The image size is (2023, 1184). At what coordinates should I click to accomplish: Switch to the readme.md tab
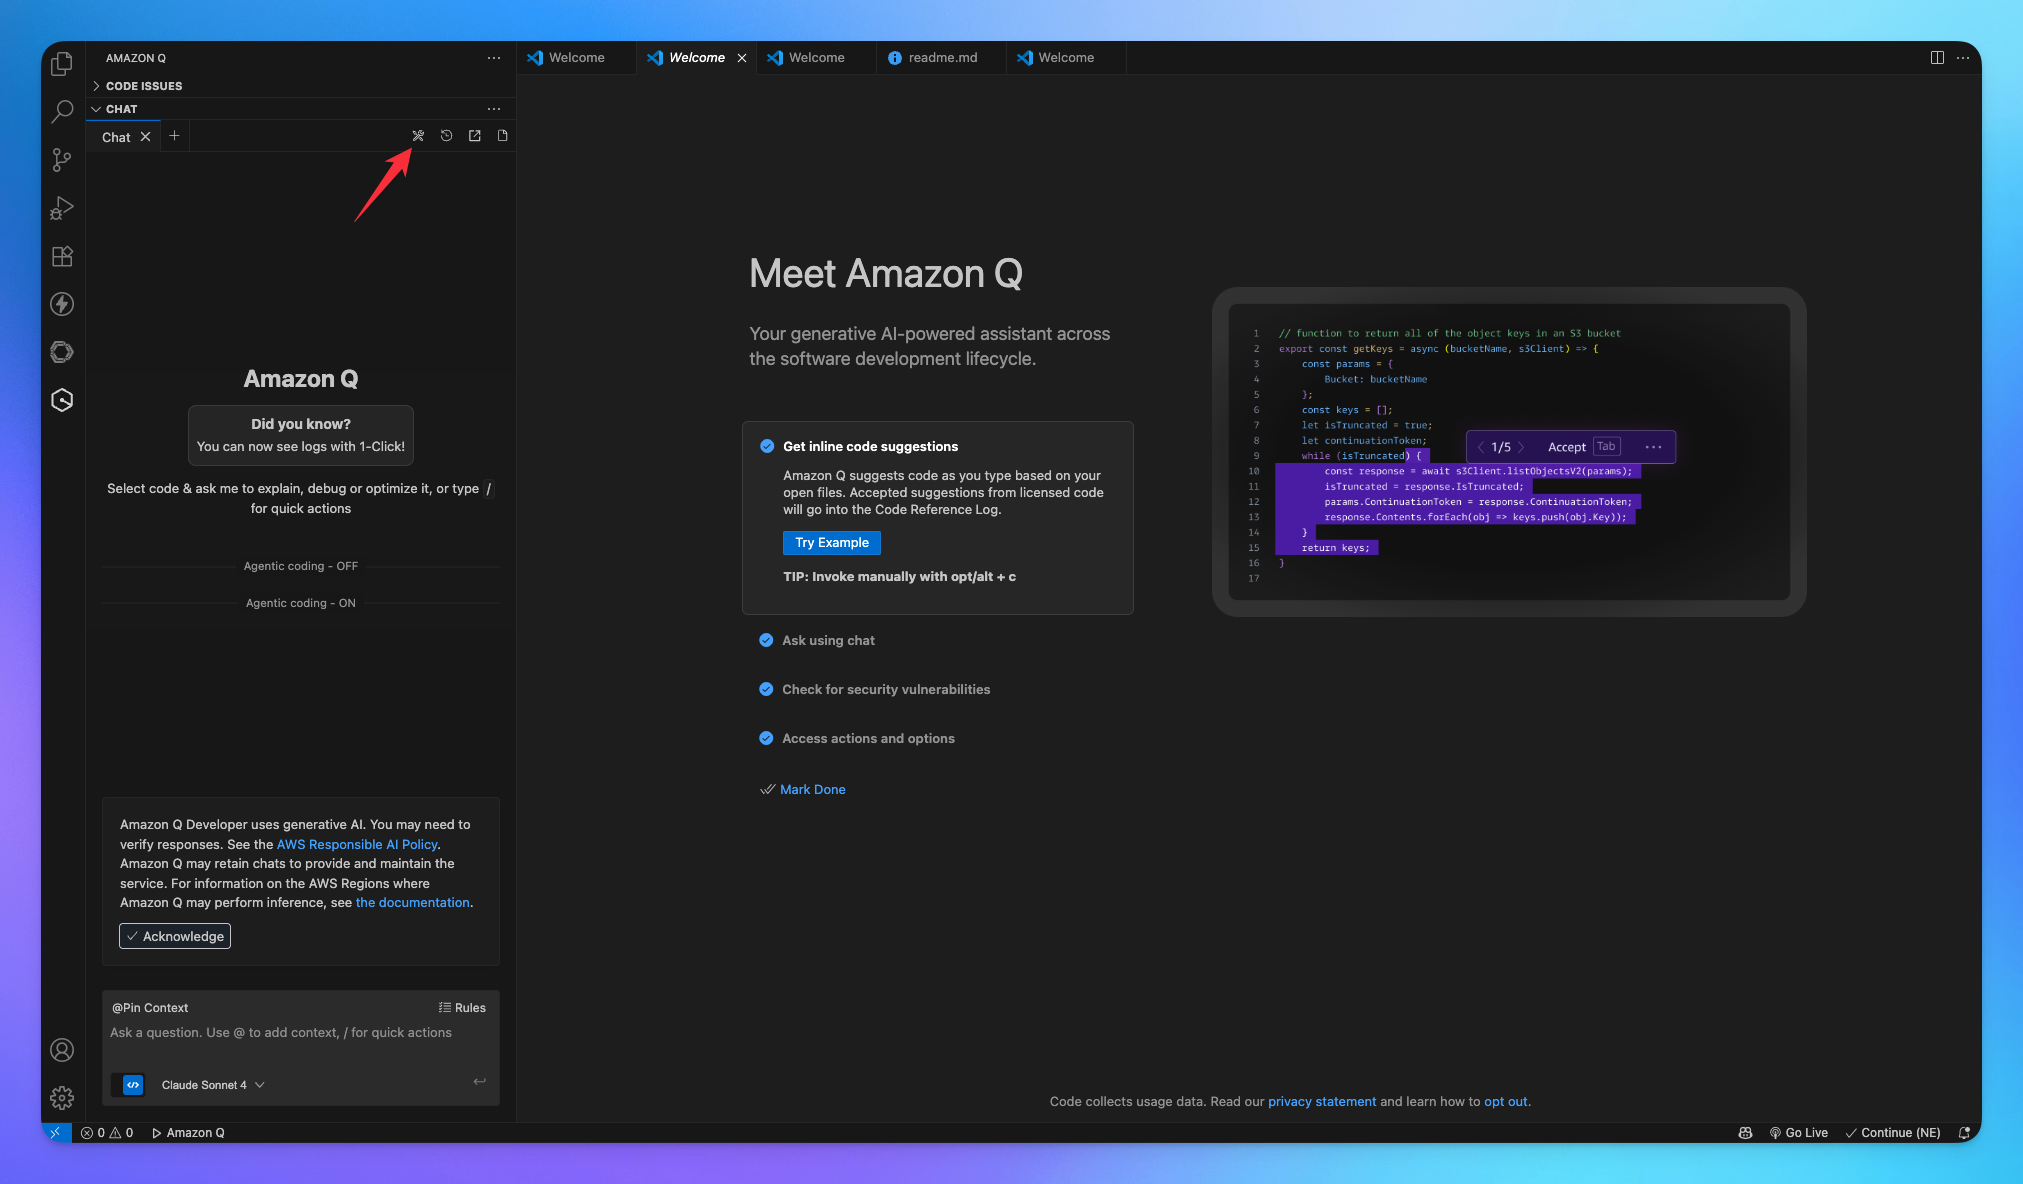pos(942,58)
